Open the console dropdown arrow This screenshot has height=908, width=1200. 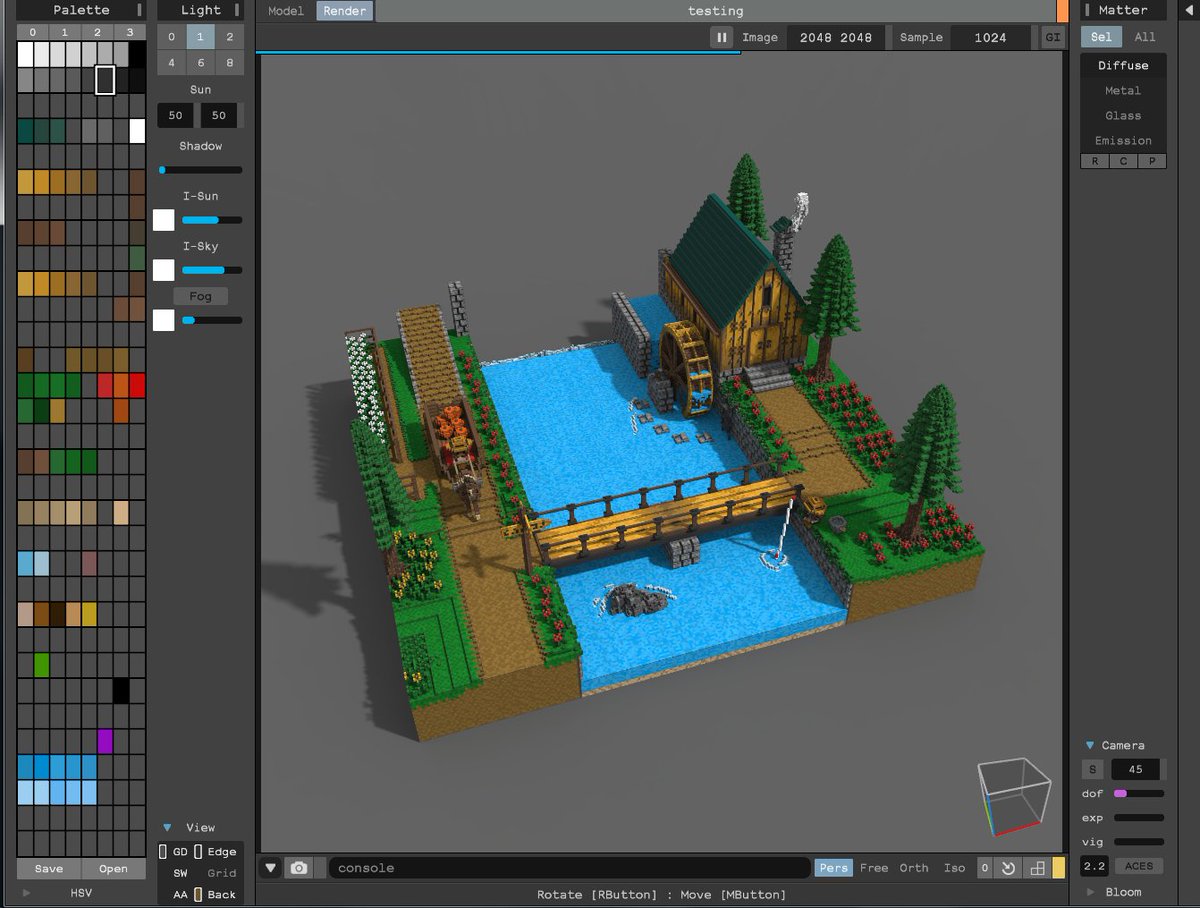(271, 868)
